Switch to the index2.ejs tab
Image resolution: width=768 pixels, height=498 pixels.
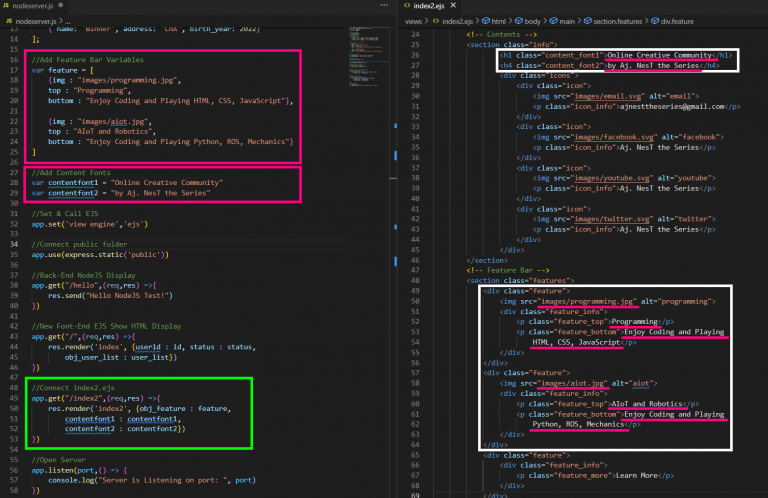430,7
